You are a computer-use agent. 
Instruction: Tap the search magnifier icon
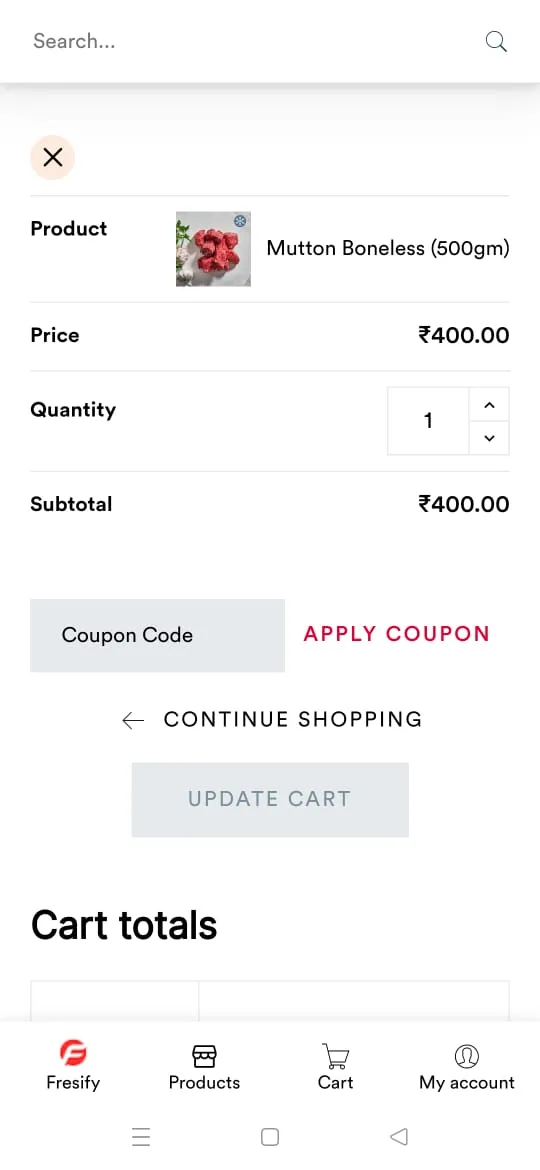pyautogui.click(x=496, y=41)
